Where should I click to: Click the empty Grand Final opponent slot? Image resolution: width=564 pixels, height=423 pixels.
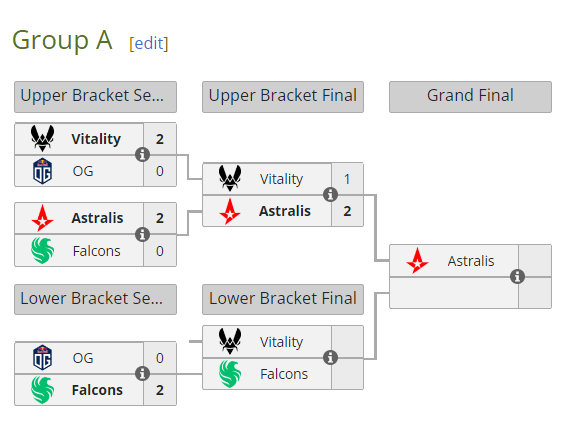pyautogui.click(x=454, y=293)
